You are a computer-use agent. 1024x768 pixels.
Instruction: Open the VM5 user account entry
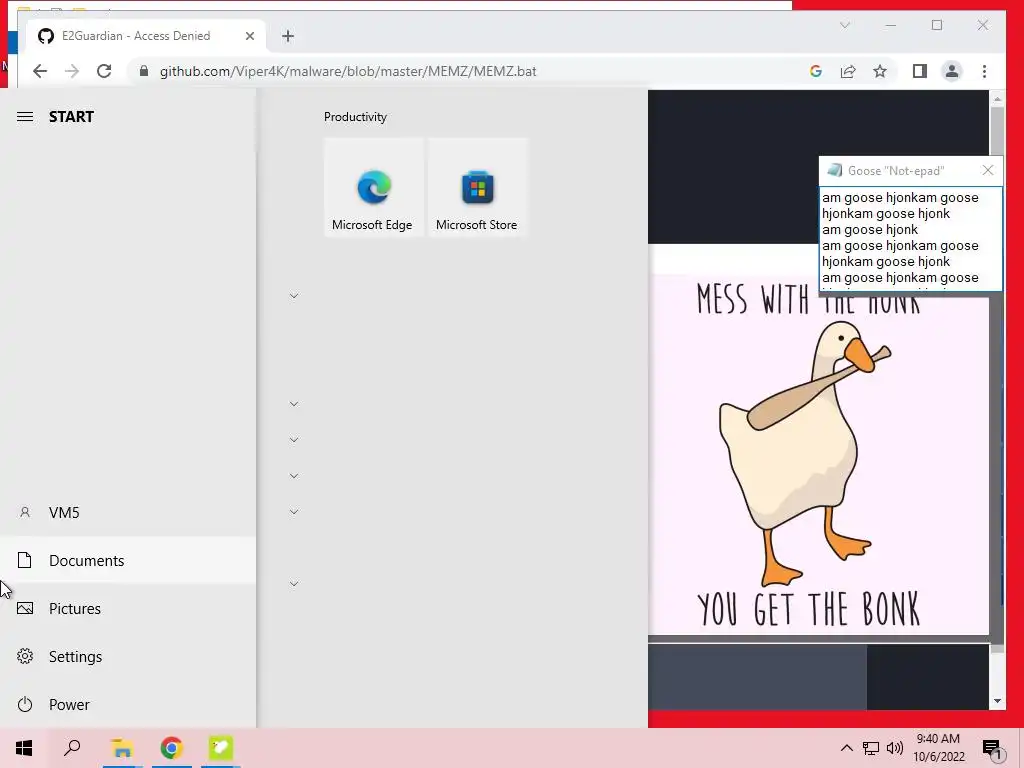coord(128,513)
